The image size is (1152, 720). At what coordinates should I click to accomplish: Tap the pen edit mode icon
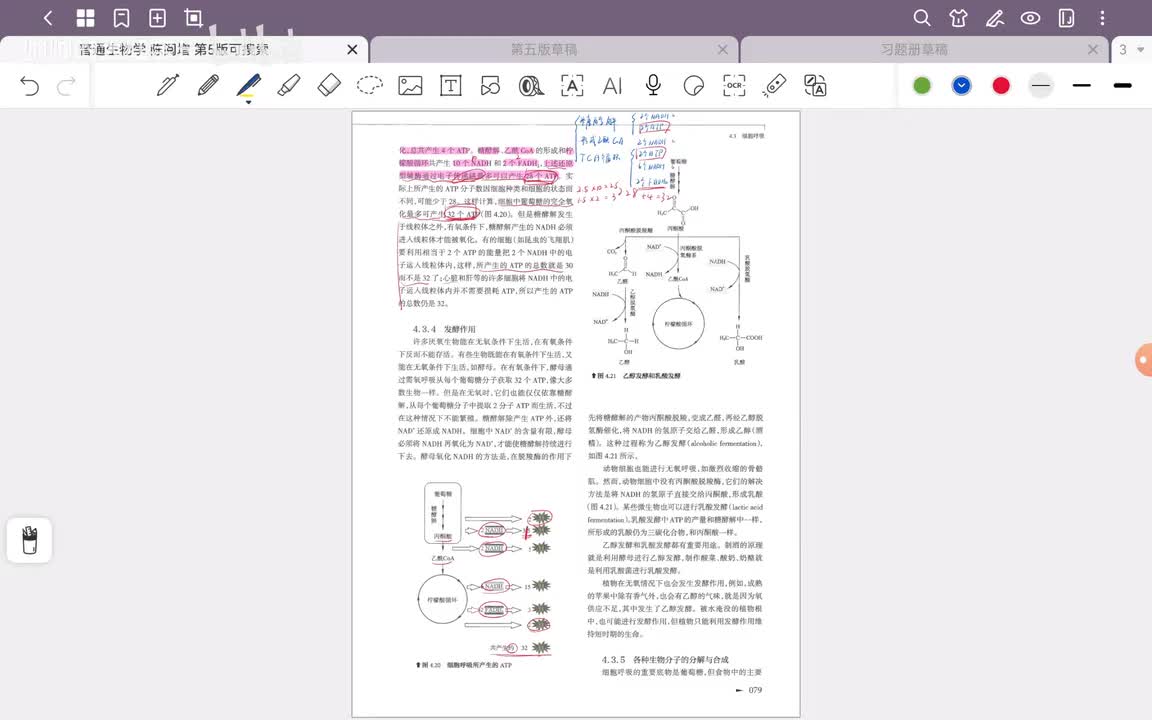pos(995,18)
